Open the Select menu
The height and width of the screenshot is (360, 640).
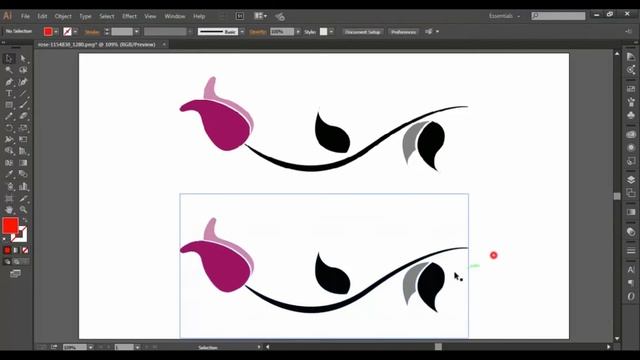(x=107, y=16)
